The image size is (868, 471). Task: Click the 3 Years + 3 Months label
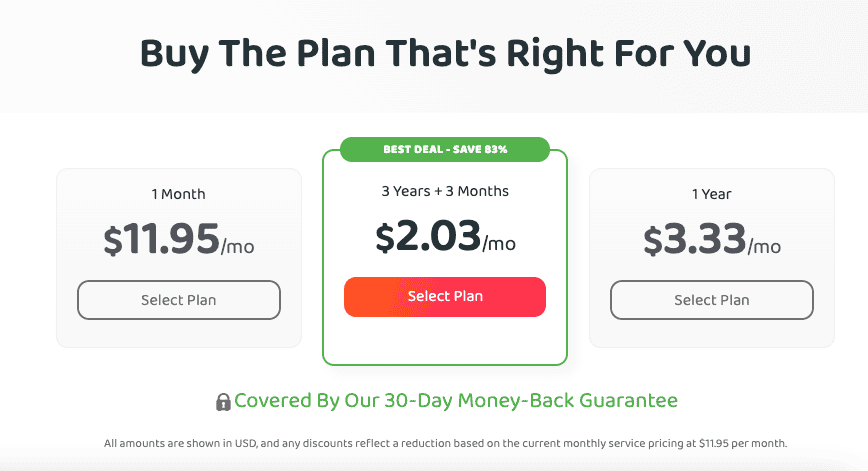click(445, 191)
